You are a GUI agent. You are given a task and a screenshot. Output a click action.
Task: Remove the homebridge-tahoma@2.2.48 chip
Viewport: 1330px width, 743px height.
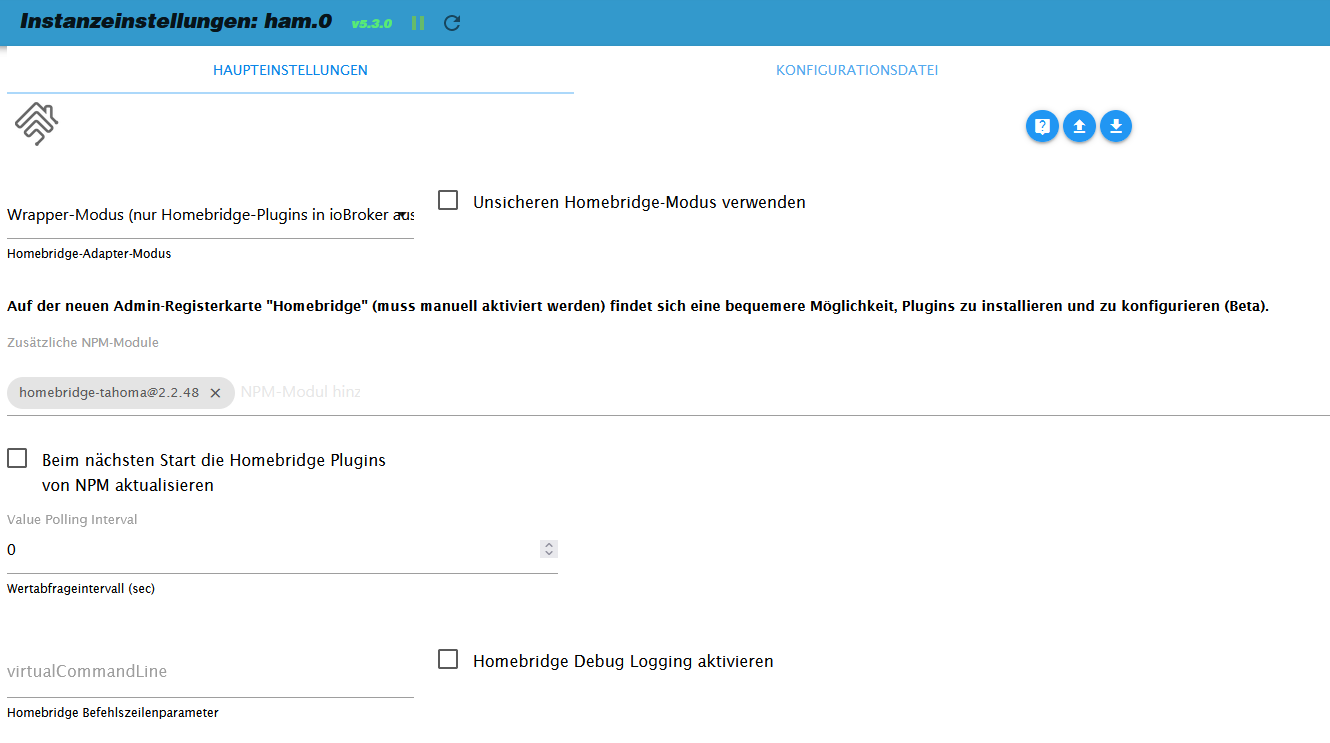click(x=215, y=393)
